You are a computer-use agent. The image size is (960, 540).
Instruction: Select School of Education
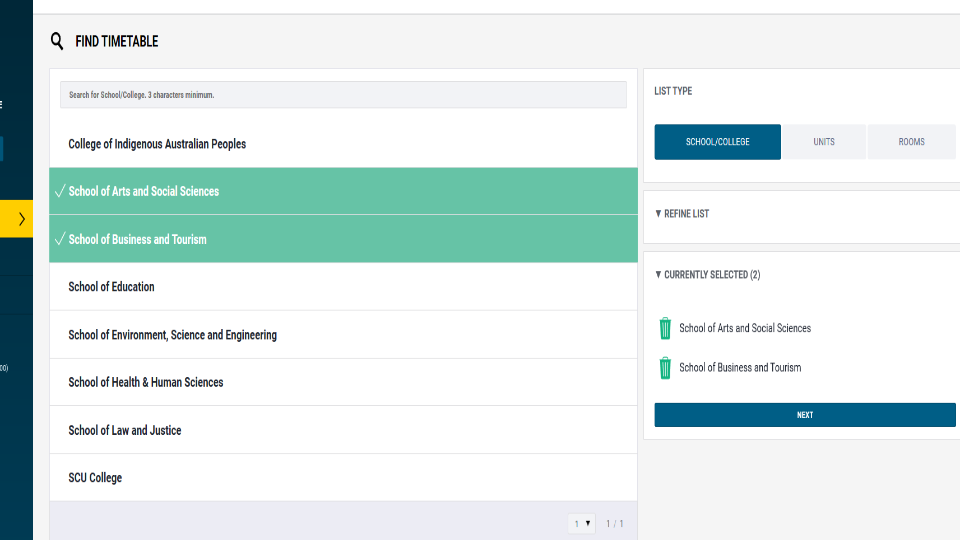(x=343, y=287)
